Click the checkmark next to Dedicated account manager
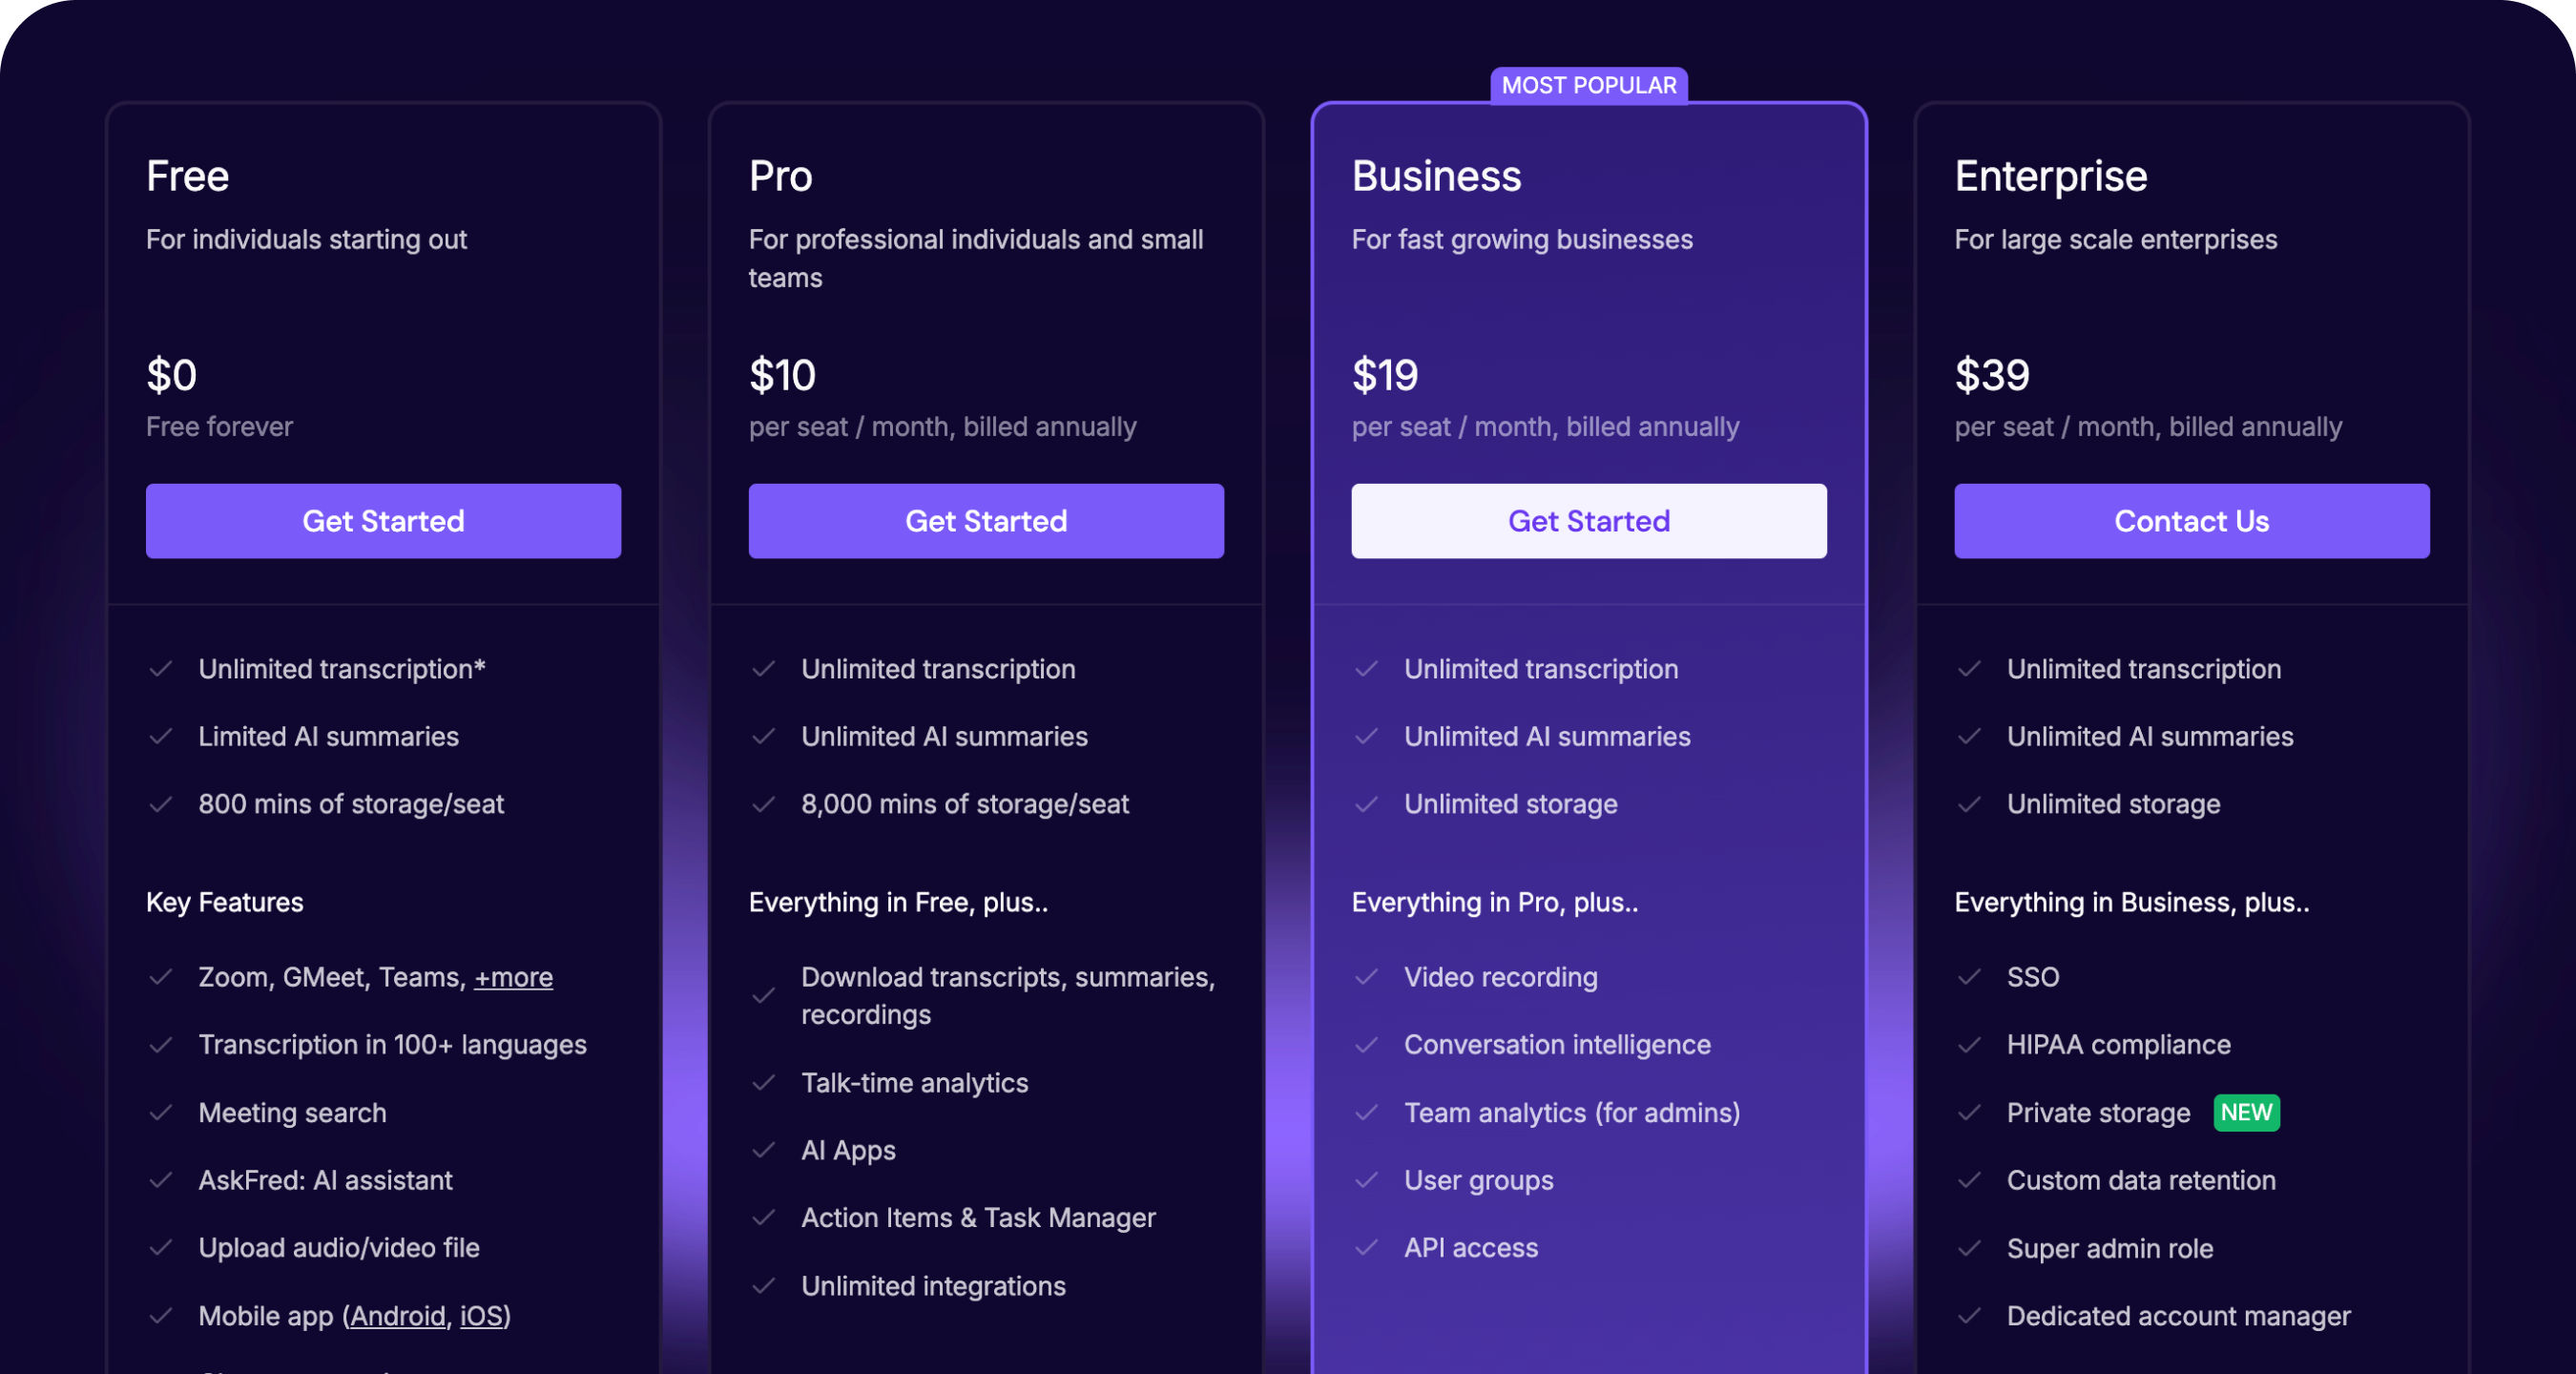2576x1374 pixels. click(1972, 1316)
